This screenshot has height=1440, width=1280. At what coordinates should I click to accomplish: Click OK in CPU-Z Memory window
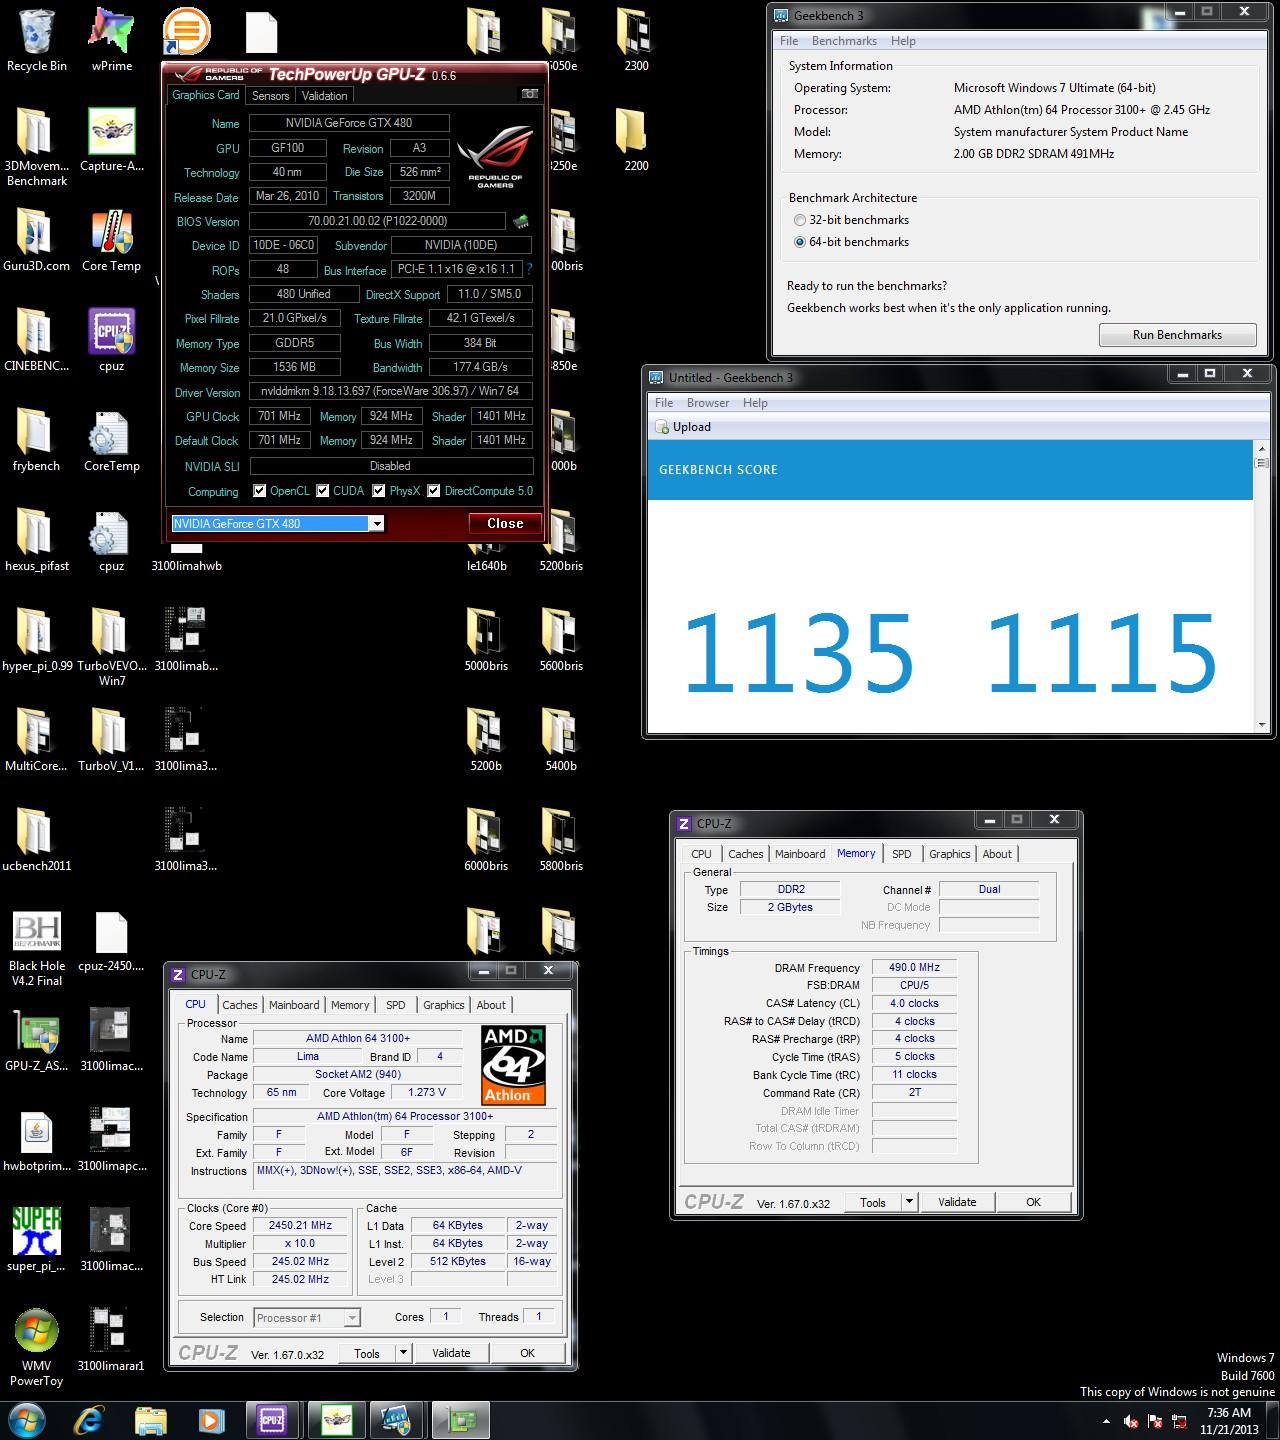click(x=1033, y=1202)
